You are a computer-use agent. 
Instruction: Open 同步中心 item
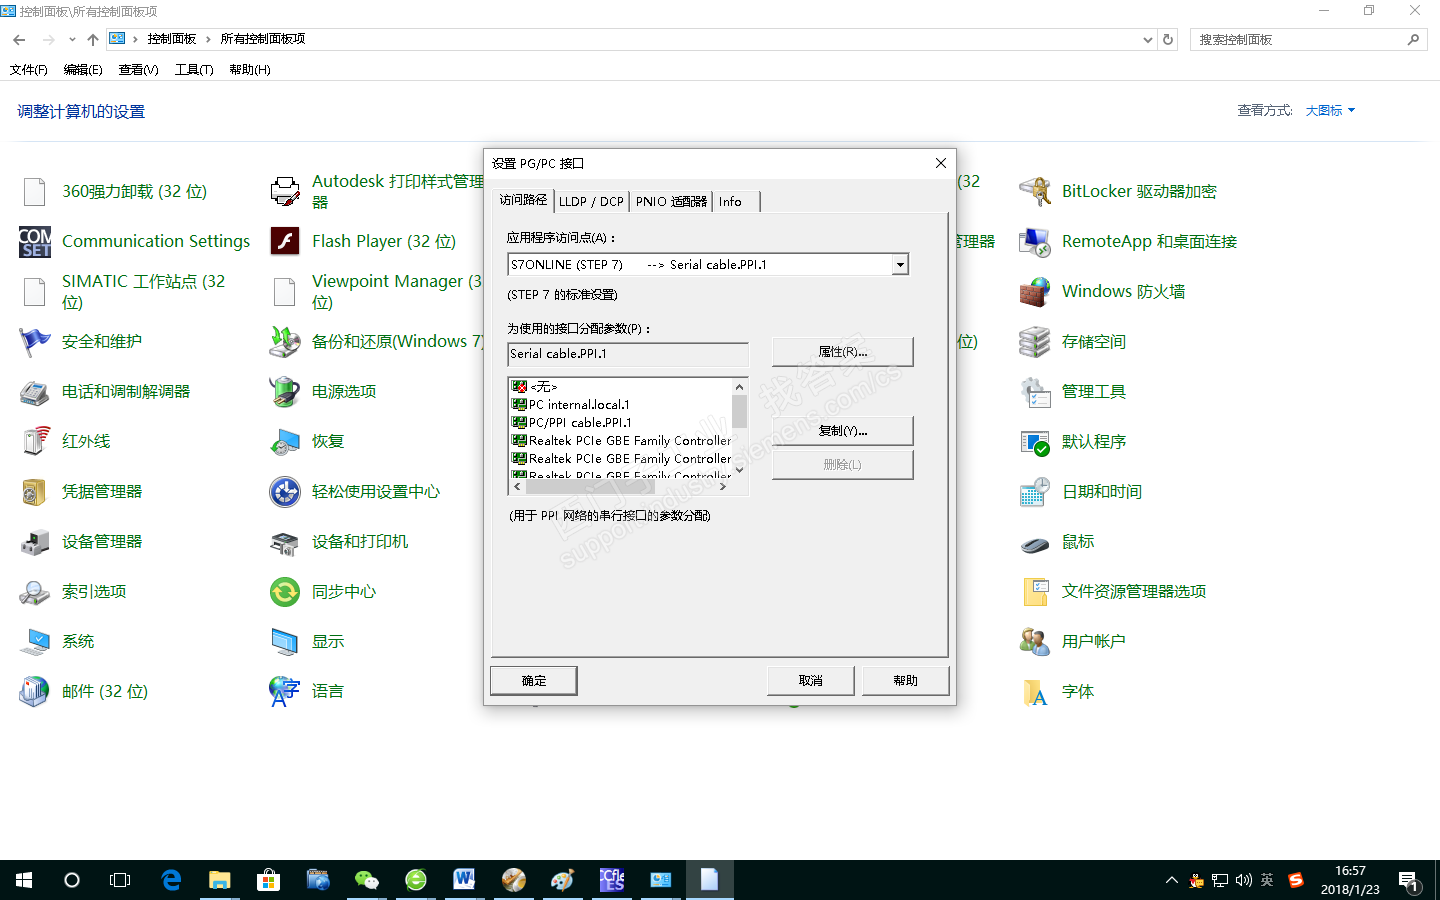click(323, 591)
